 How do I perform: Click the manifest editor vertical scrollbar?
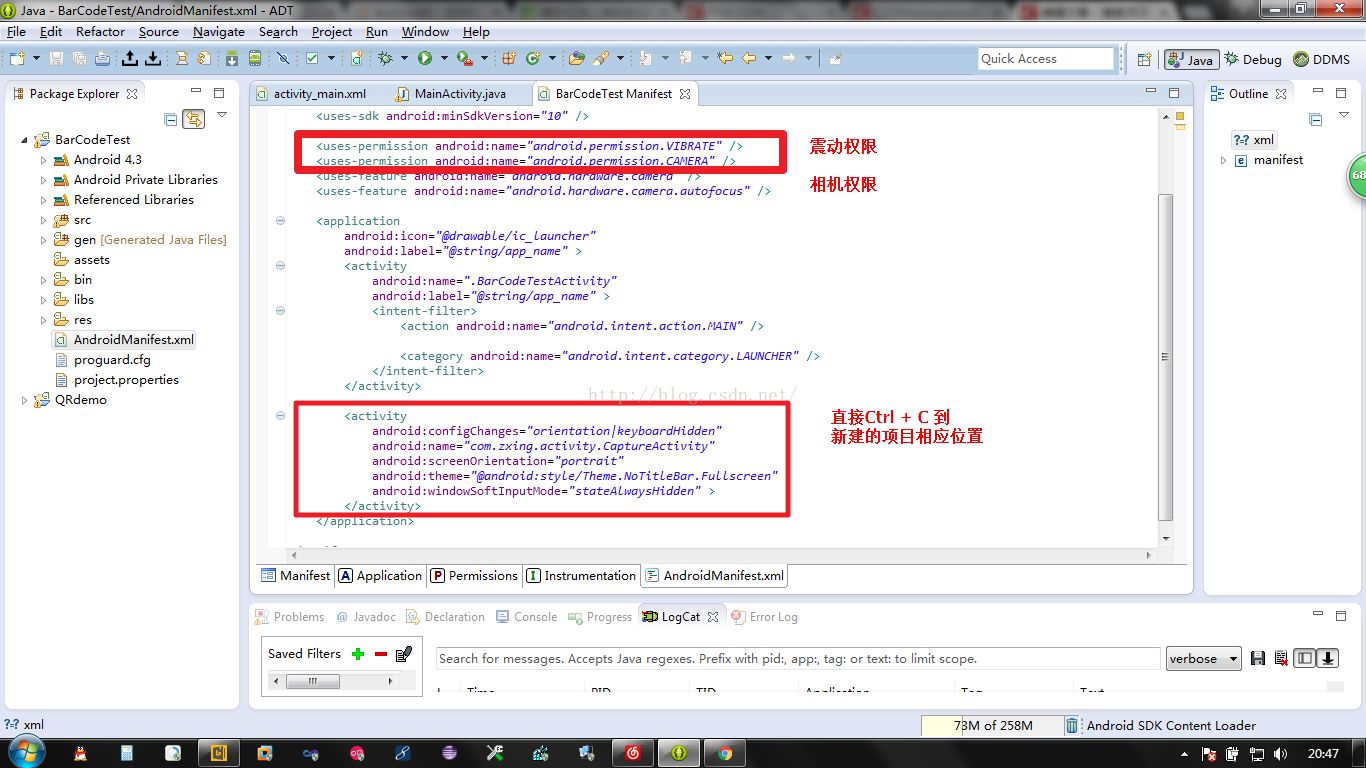pyautogui.click(x=1165, y=358)
